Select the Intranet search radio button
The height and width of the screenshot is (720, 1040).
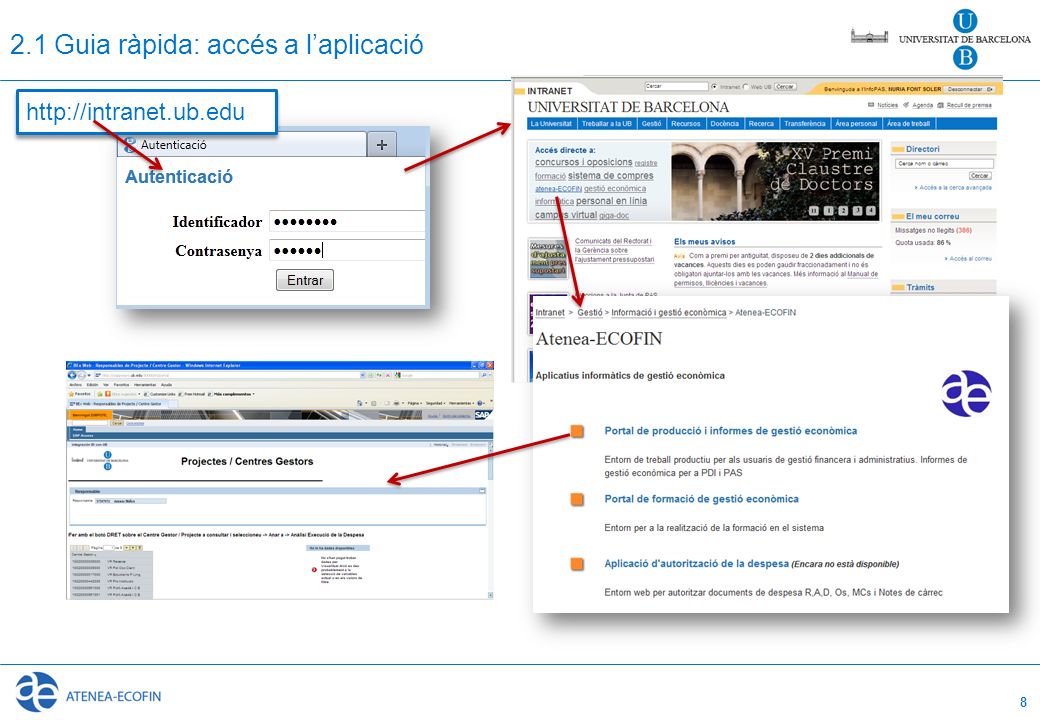714,86
